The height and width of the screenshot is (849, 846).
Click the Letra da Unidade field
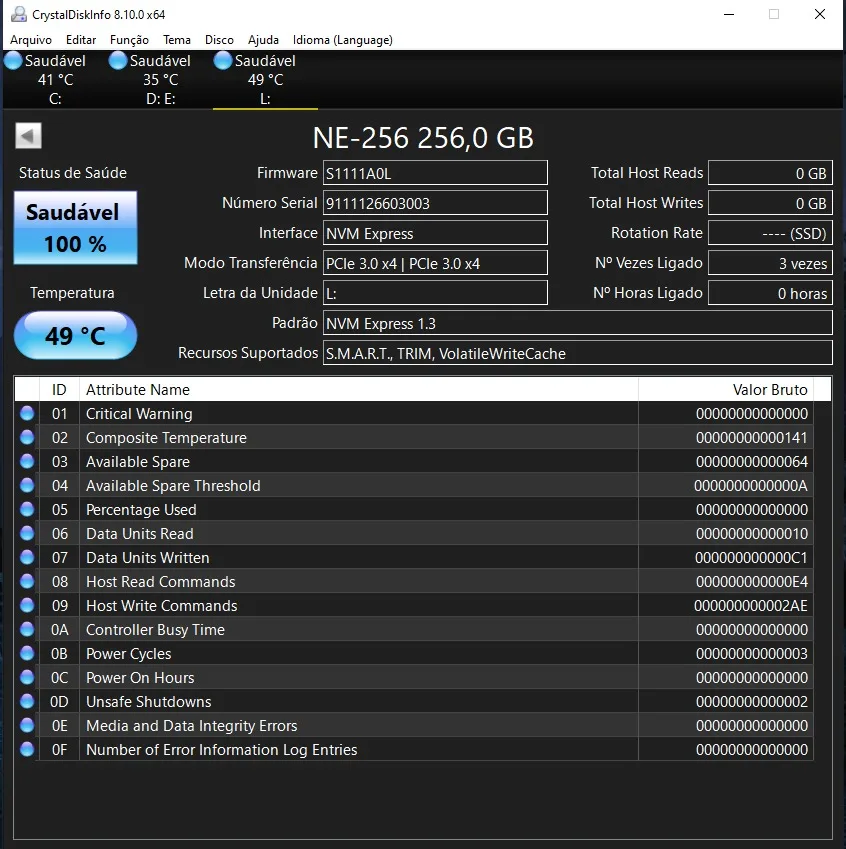(435, 293)
